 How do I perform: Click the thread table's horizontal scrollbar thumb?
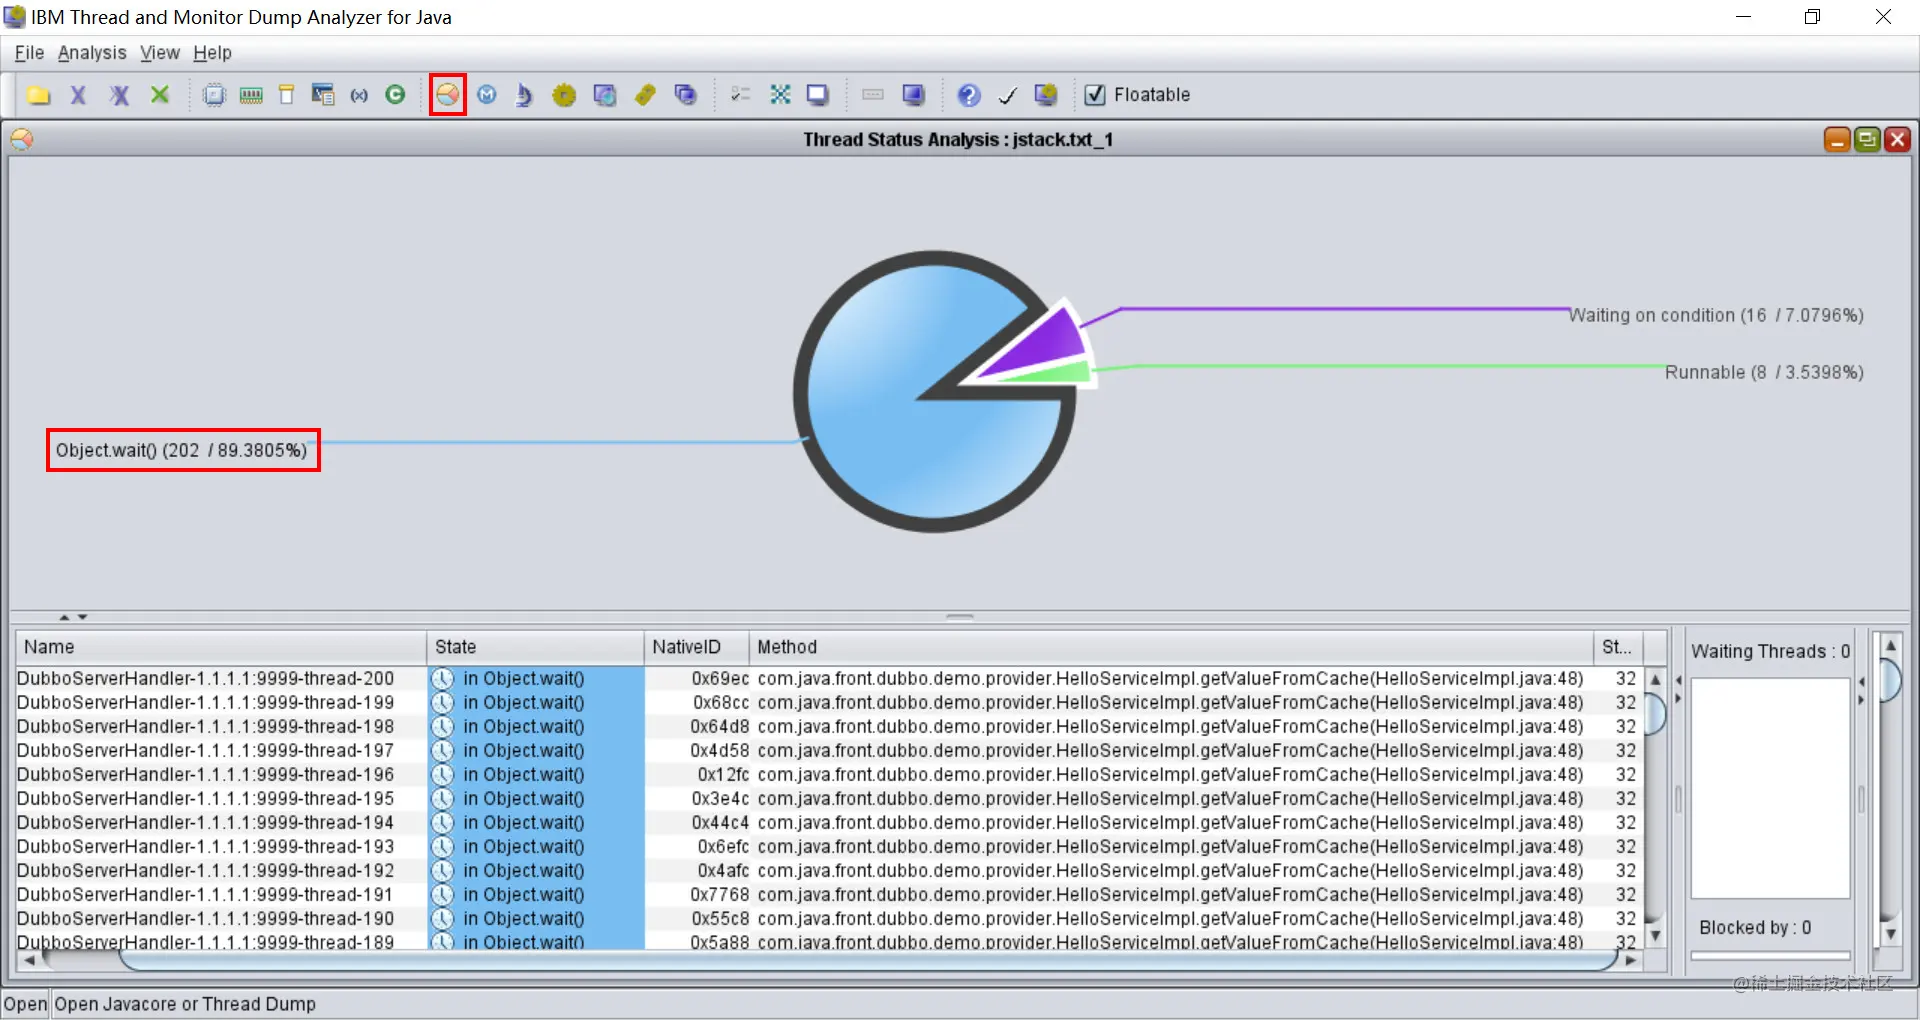868,960
